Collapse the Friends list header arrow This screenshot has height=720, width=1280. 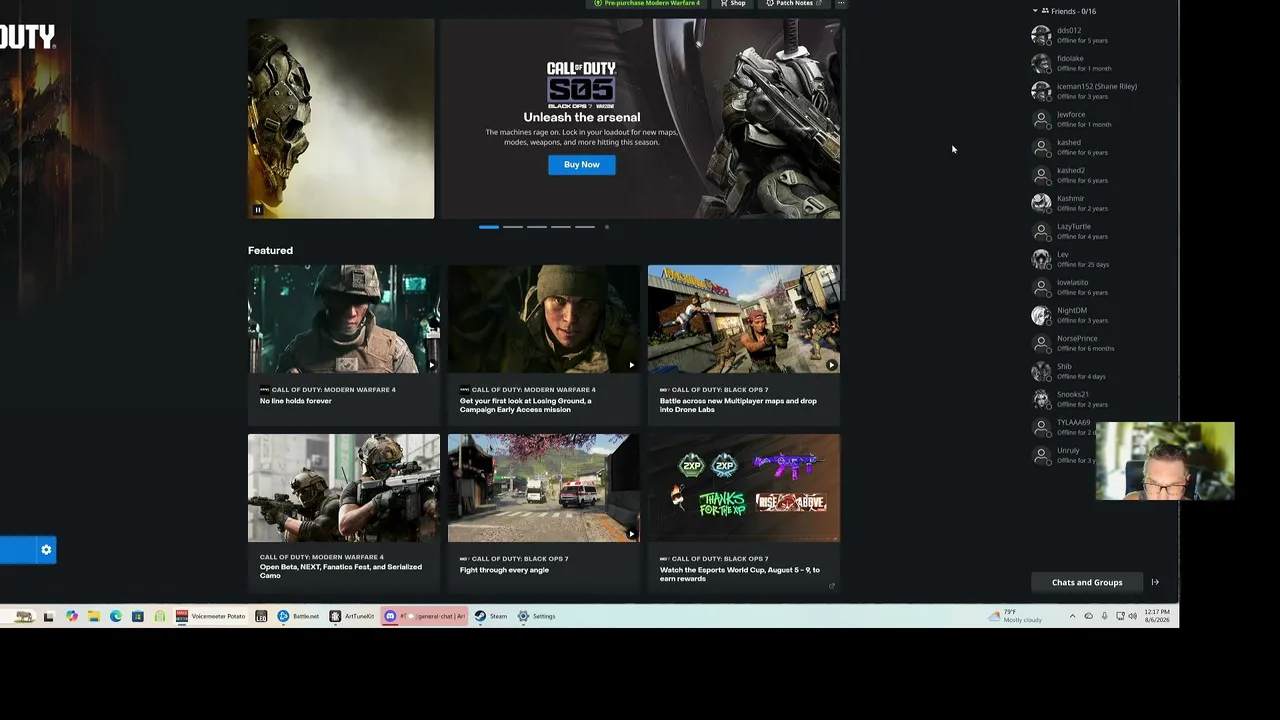(1035, 11)
